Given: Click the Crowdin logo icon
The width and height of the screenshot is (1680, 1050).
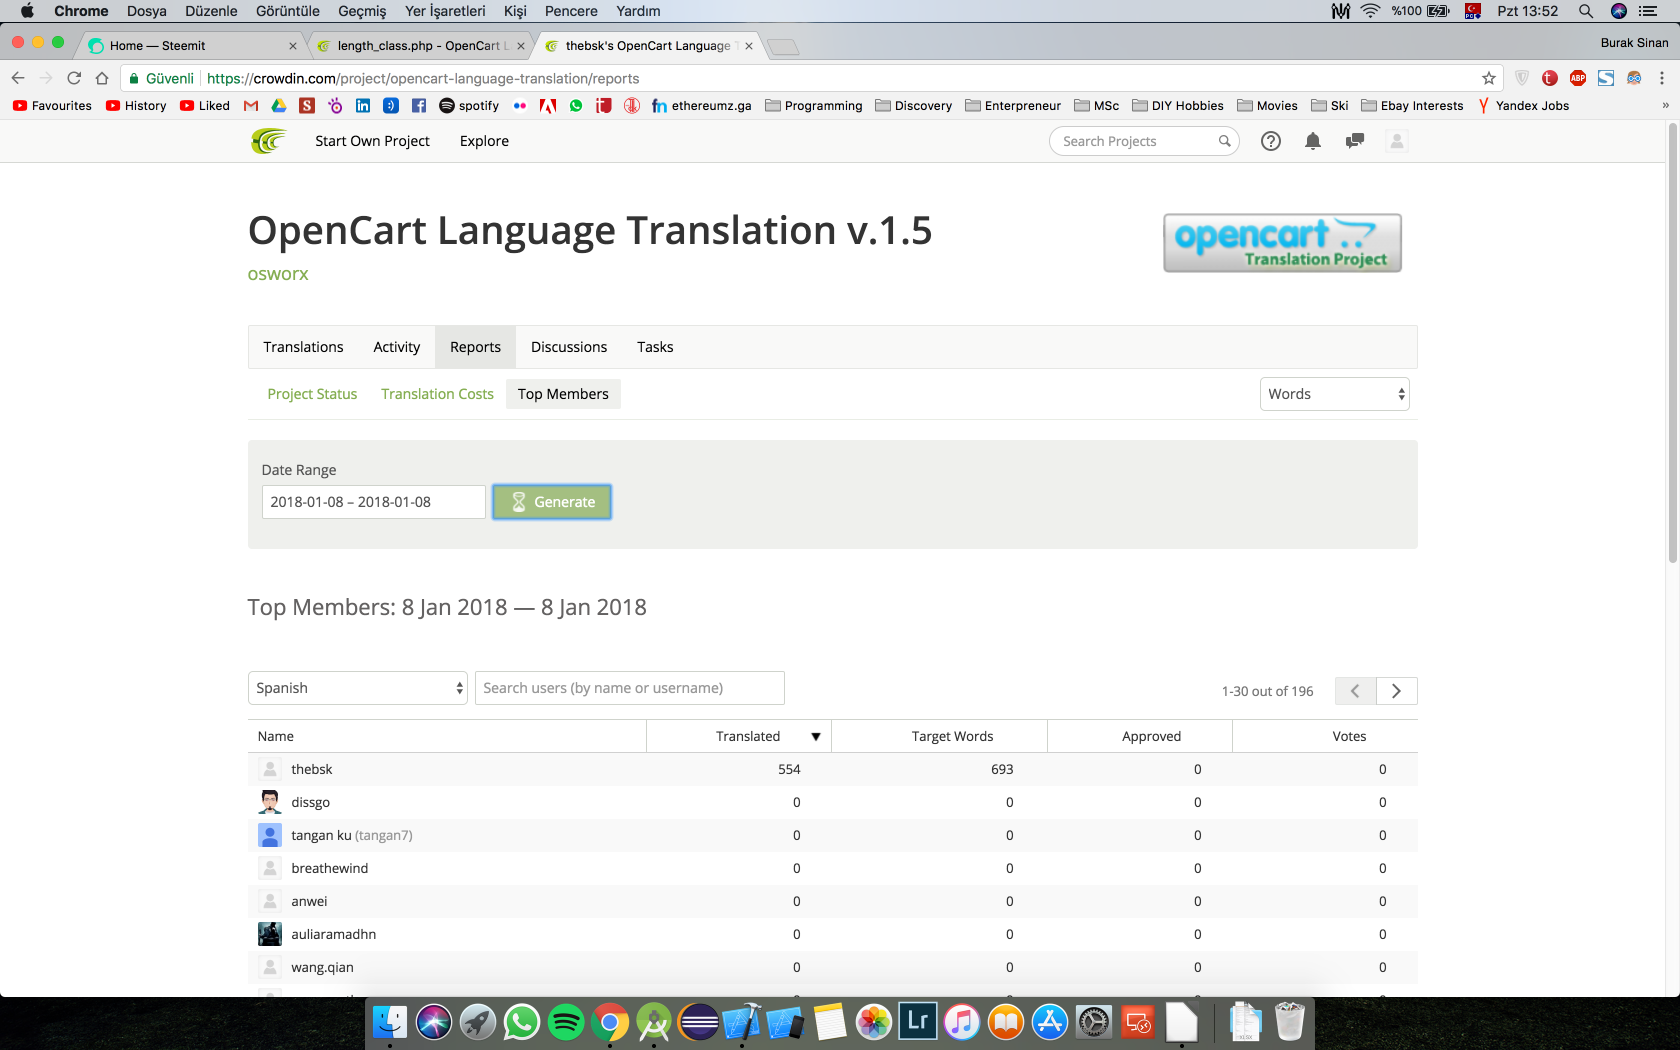Looking at the screenshot, I should 268,141.
